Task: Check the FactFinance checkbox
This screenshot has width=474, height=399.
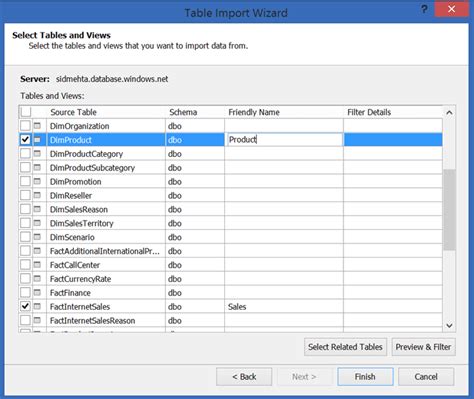Action: click(25, 292)
